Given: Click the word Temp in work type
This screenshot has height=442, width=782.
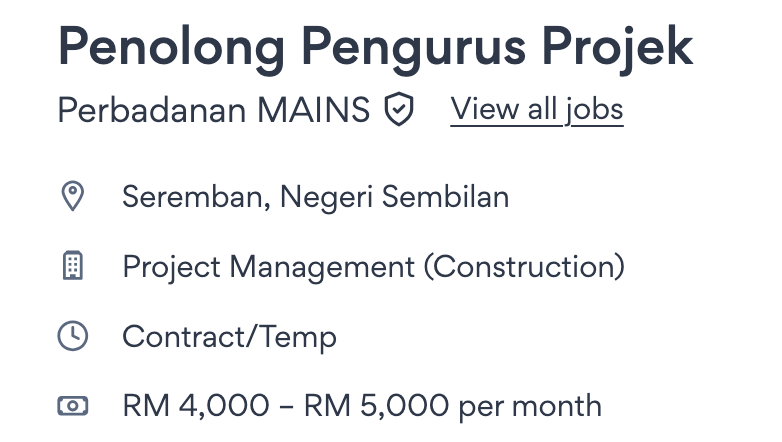Looking at the screenshot, I should coord(299,337).
